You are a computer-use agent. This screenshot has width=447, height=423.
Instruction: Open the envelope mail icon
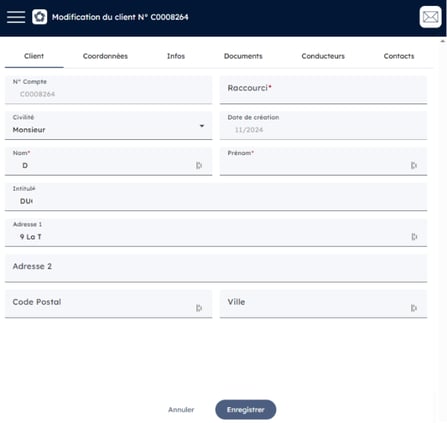tap(430, 17)
